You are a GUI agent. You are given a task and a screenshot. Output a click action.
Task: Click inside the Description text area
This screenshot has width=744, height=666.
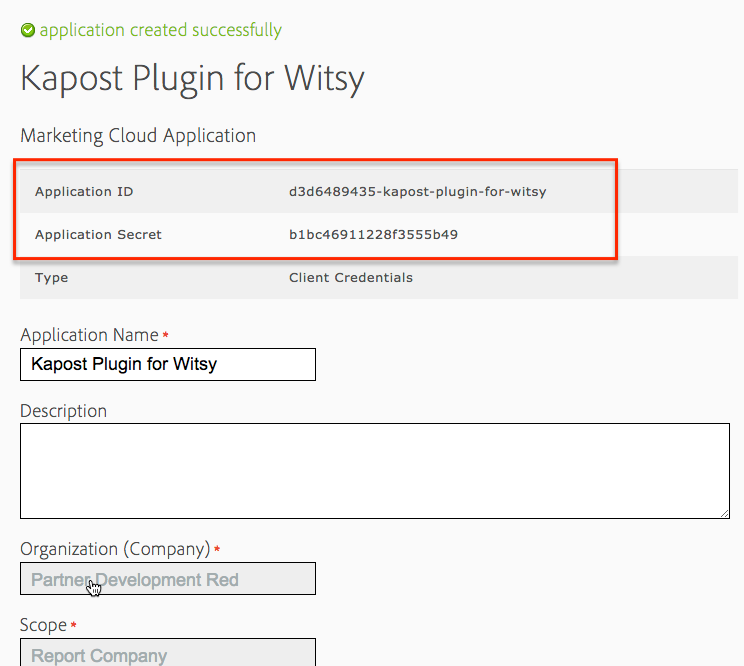pyautogui.click(x=375, y=471)
